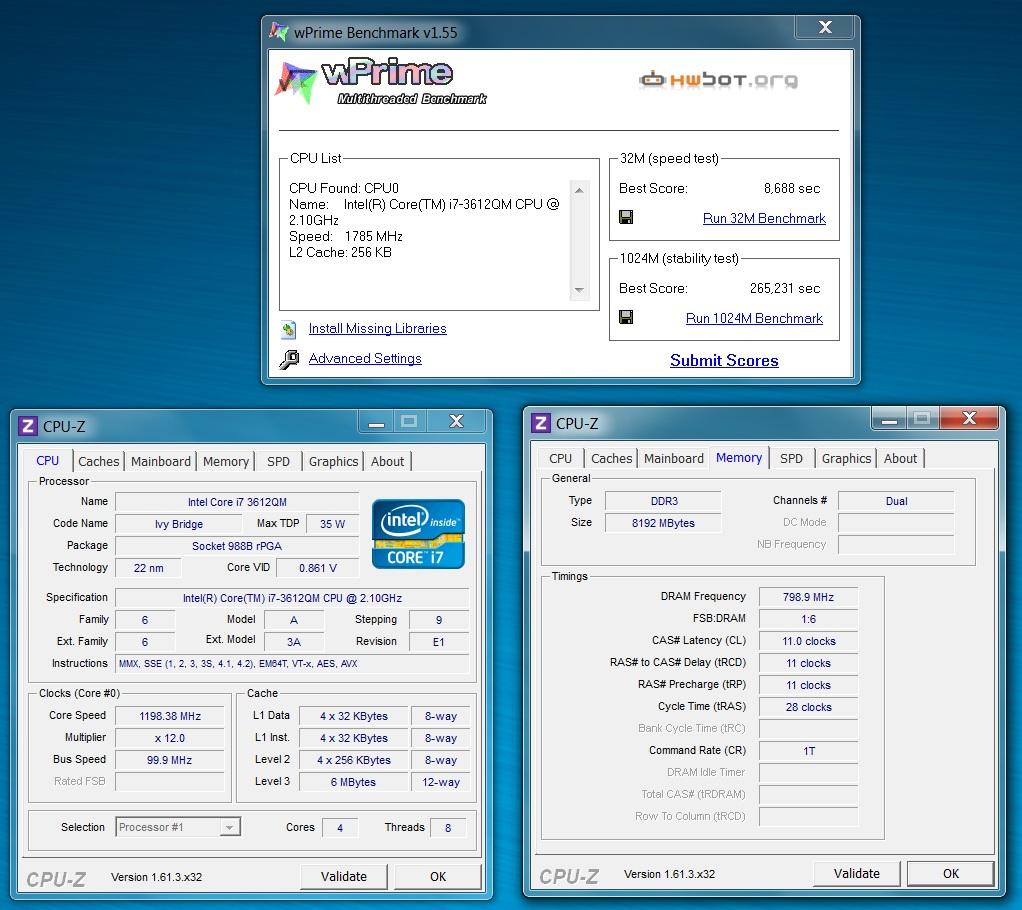The width and height of the screenshot is (1022, 910).
Task: Click the up arrow in the CPU List scrollbar
Action: click(x=579, y=190)
